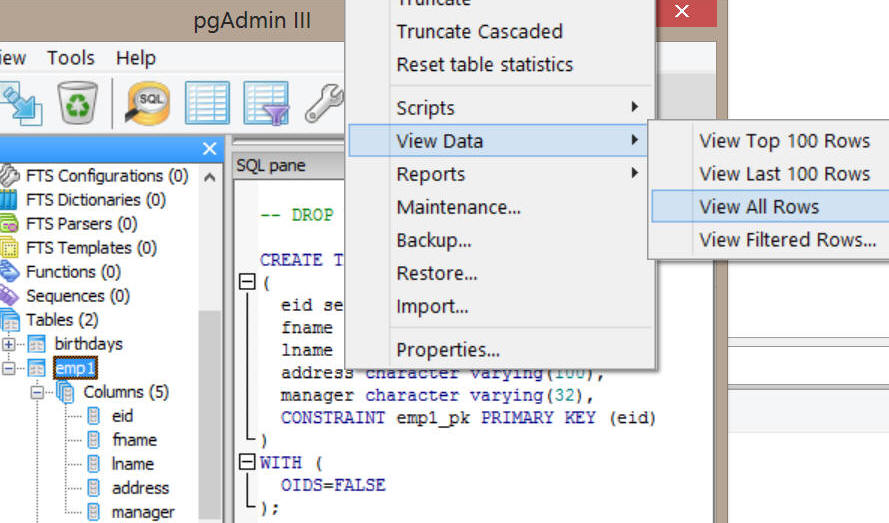Collapse the WITH clause code fold
The height and width of the screenshot is (523, 889).
pyautogui.click(x=247, y=462)
